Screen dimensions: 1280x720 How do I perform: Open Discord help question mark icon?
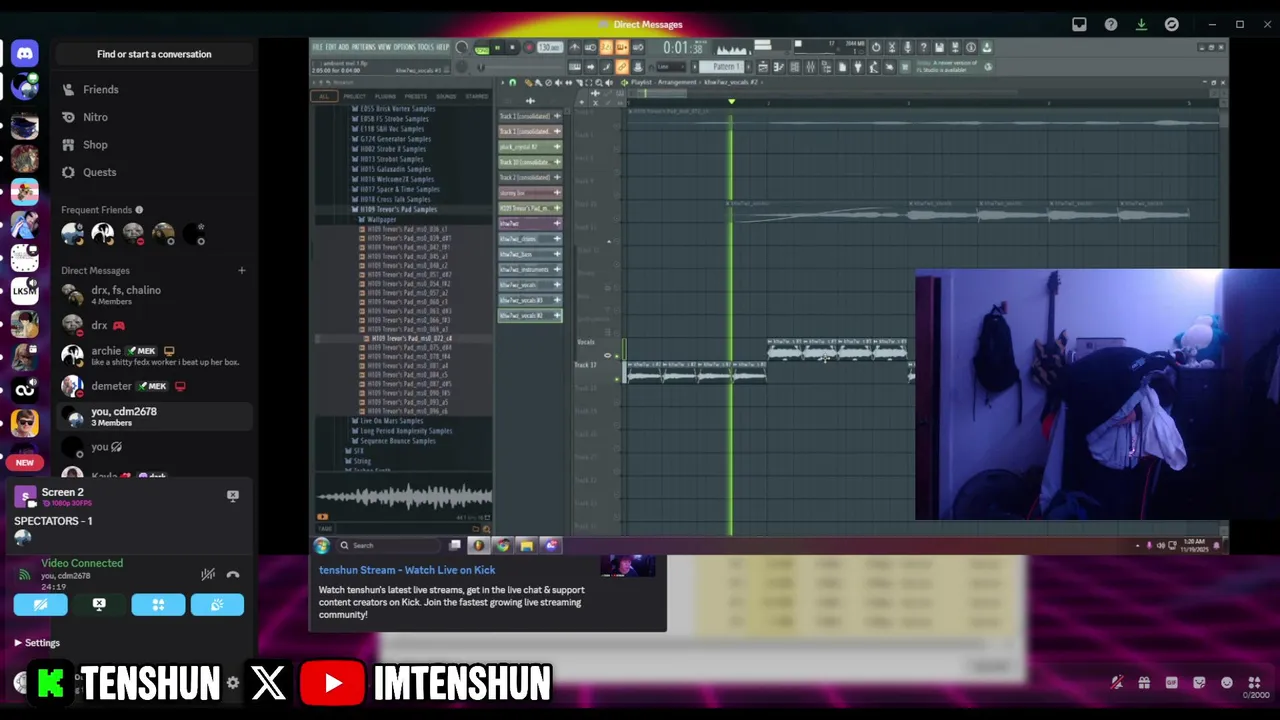[x=1110, y=25]
